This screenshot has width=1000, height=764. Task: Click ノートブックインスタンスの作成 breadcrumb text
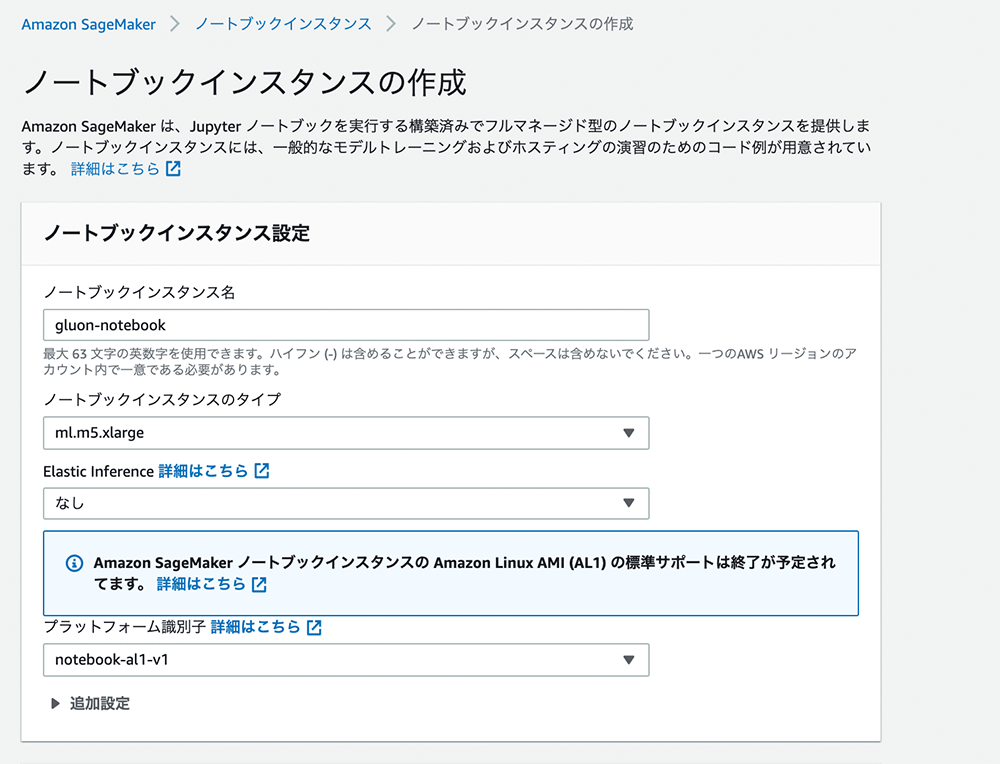(x=522, y=24)
